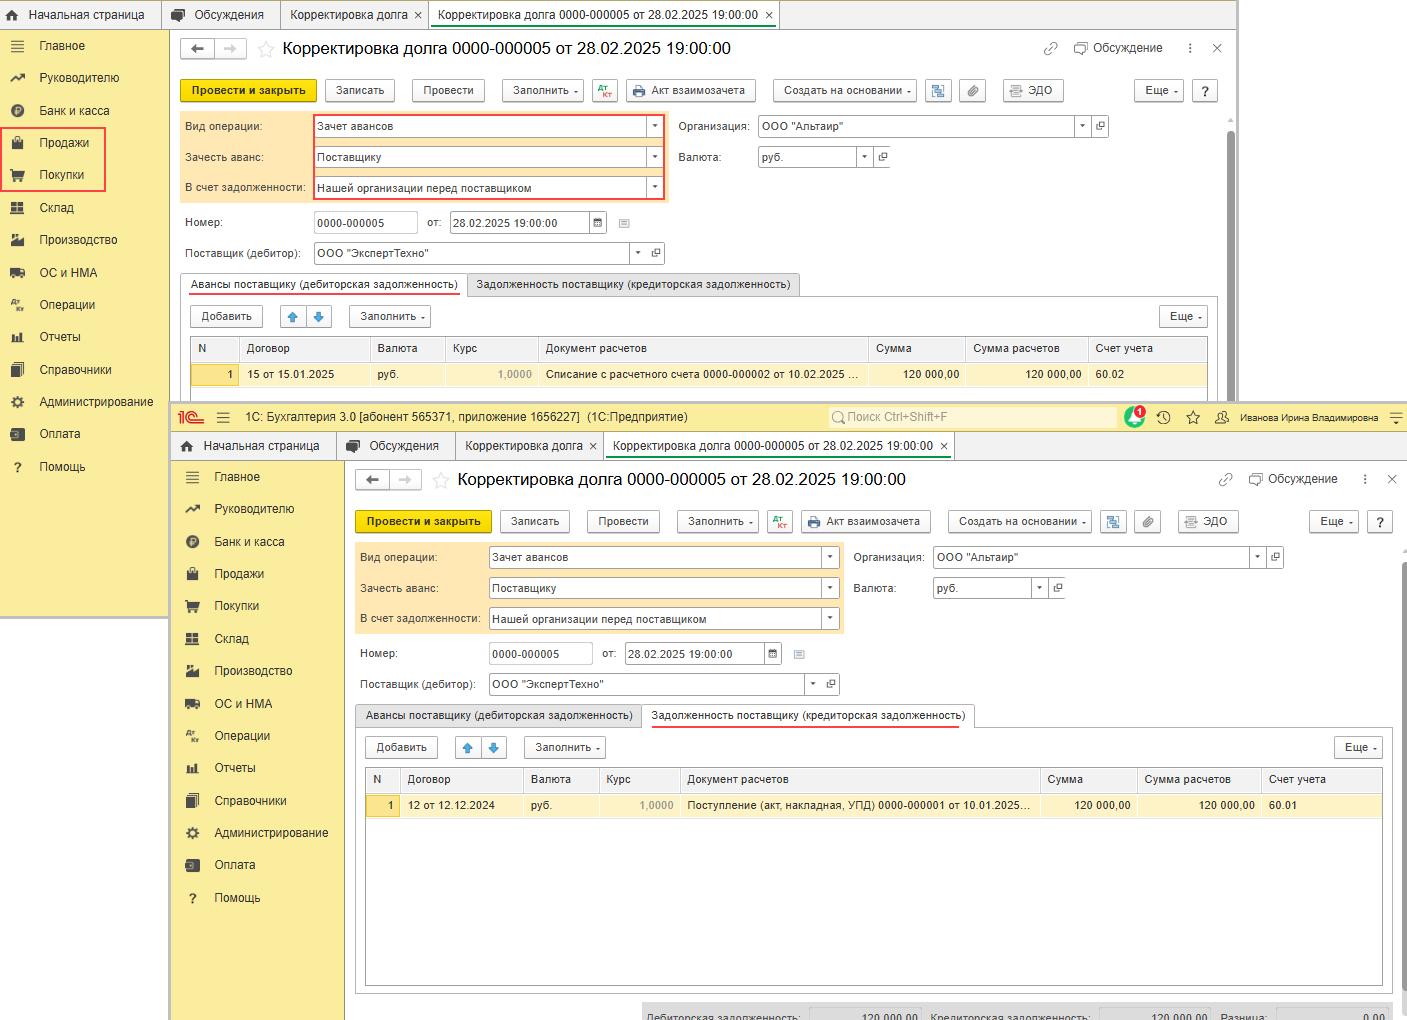Close the Корректировка долга tab in upper window
The height and width of the screenshot is (1020, 1407).
click(x=418, y=15)
